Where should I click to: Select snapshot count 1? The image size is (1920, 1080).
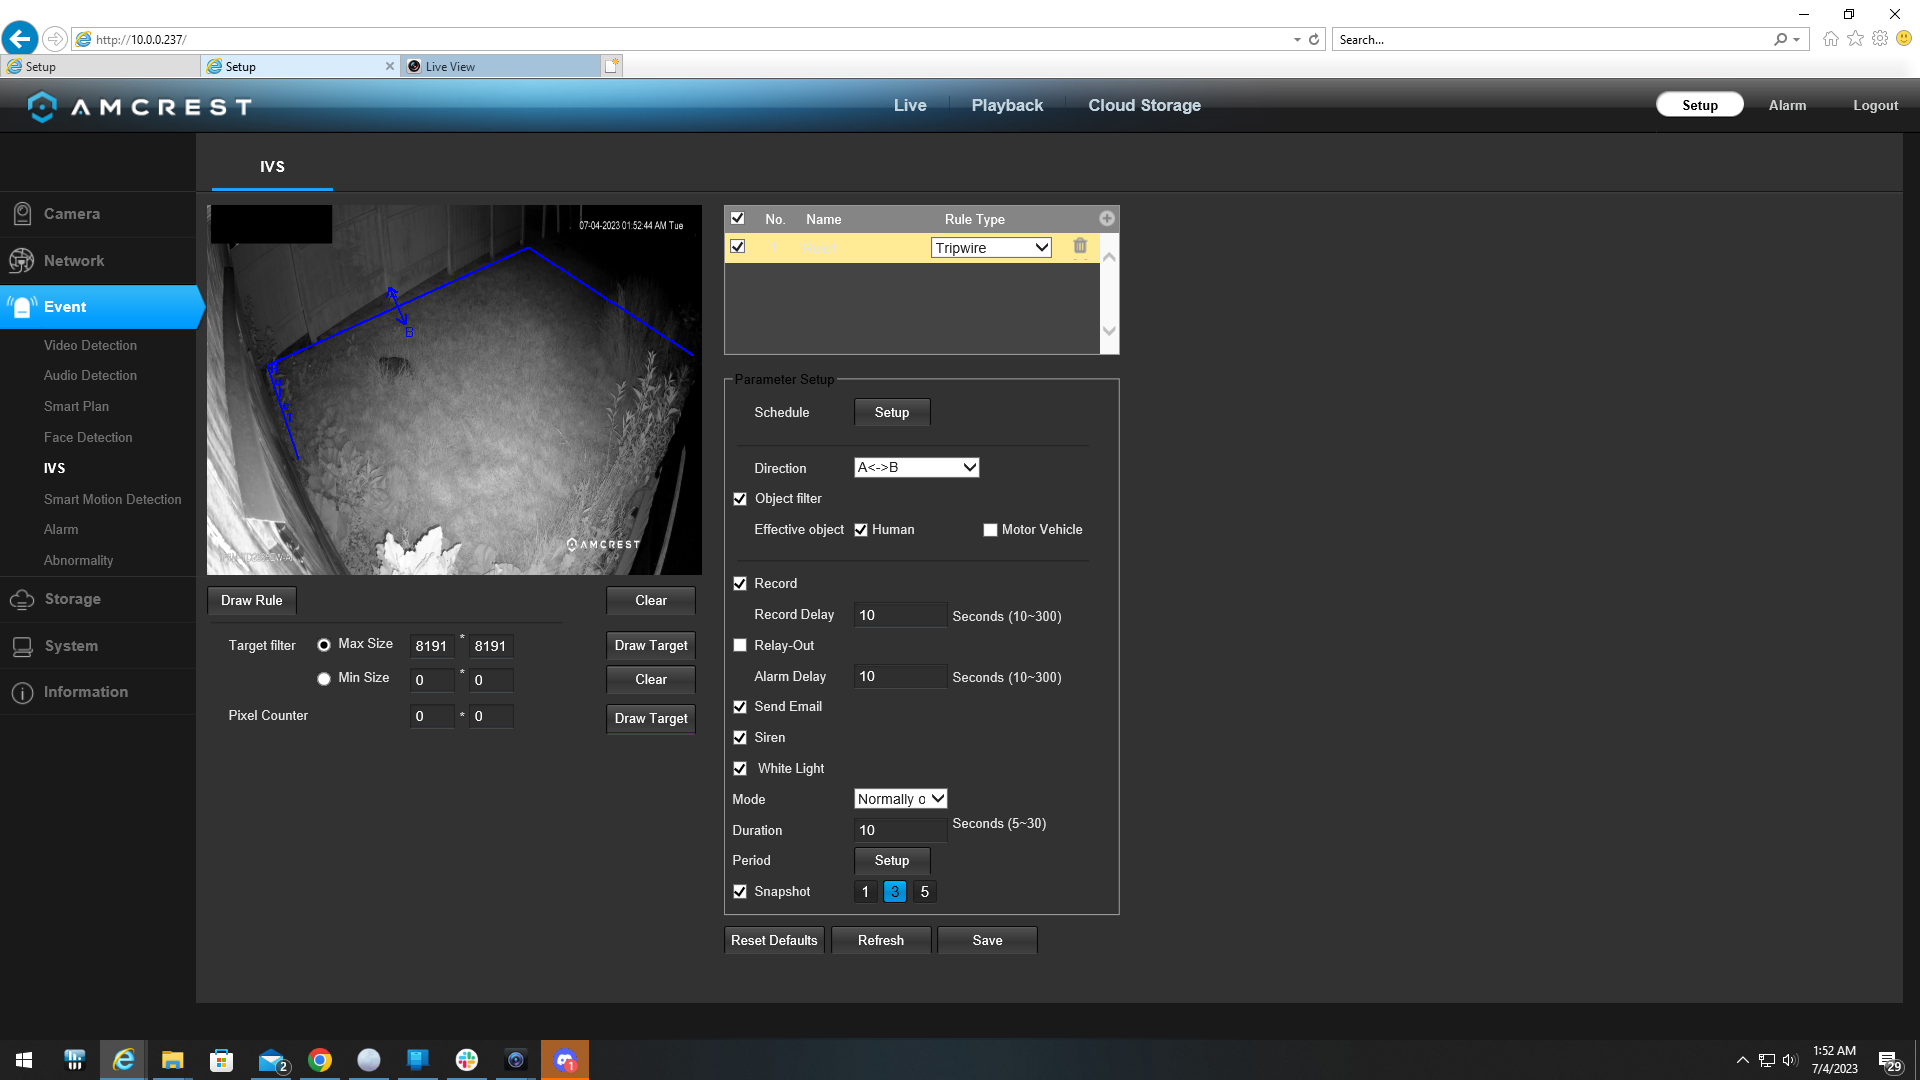[x=866, y=891]
